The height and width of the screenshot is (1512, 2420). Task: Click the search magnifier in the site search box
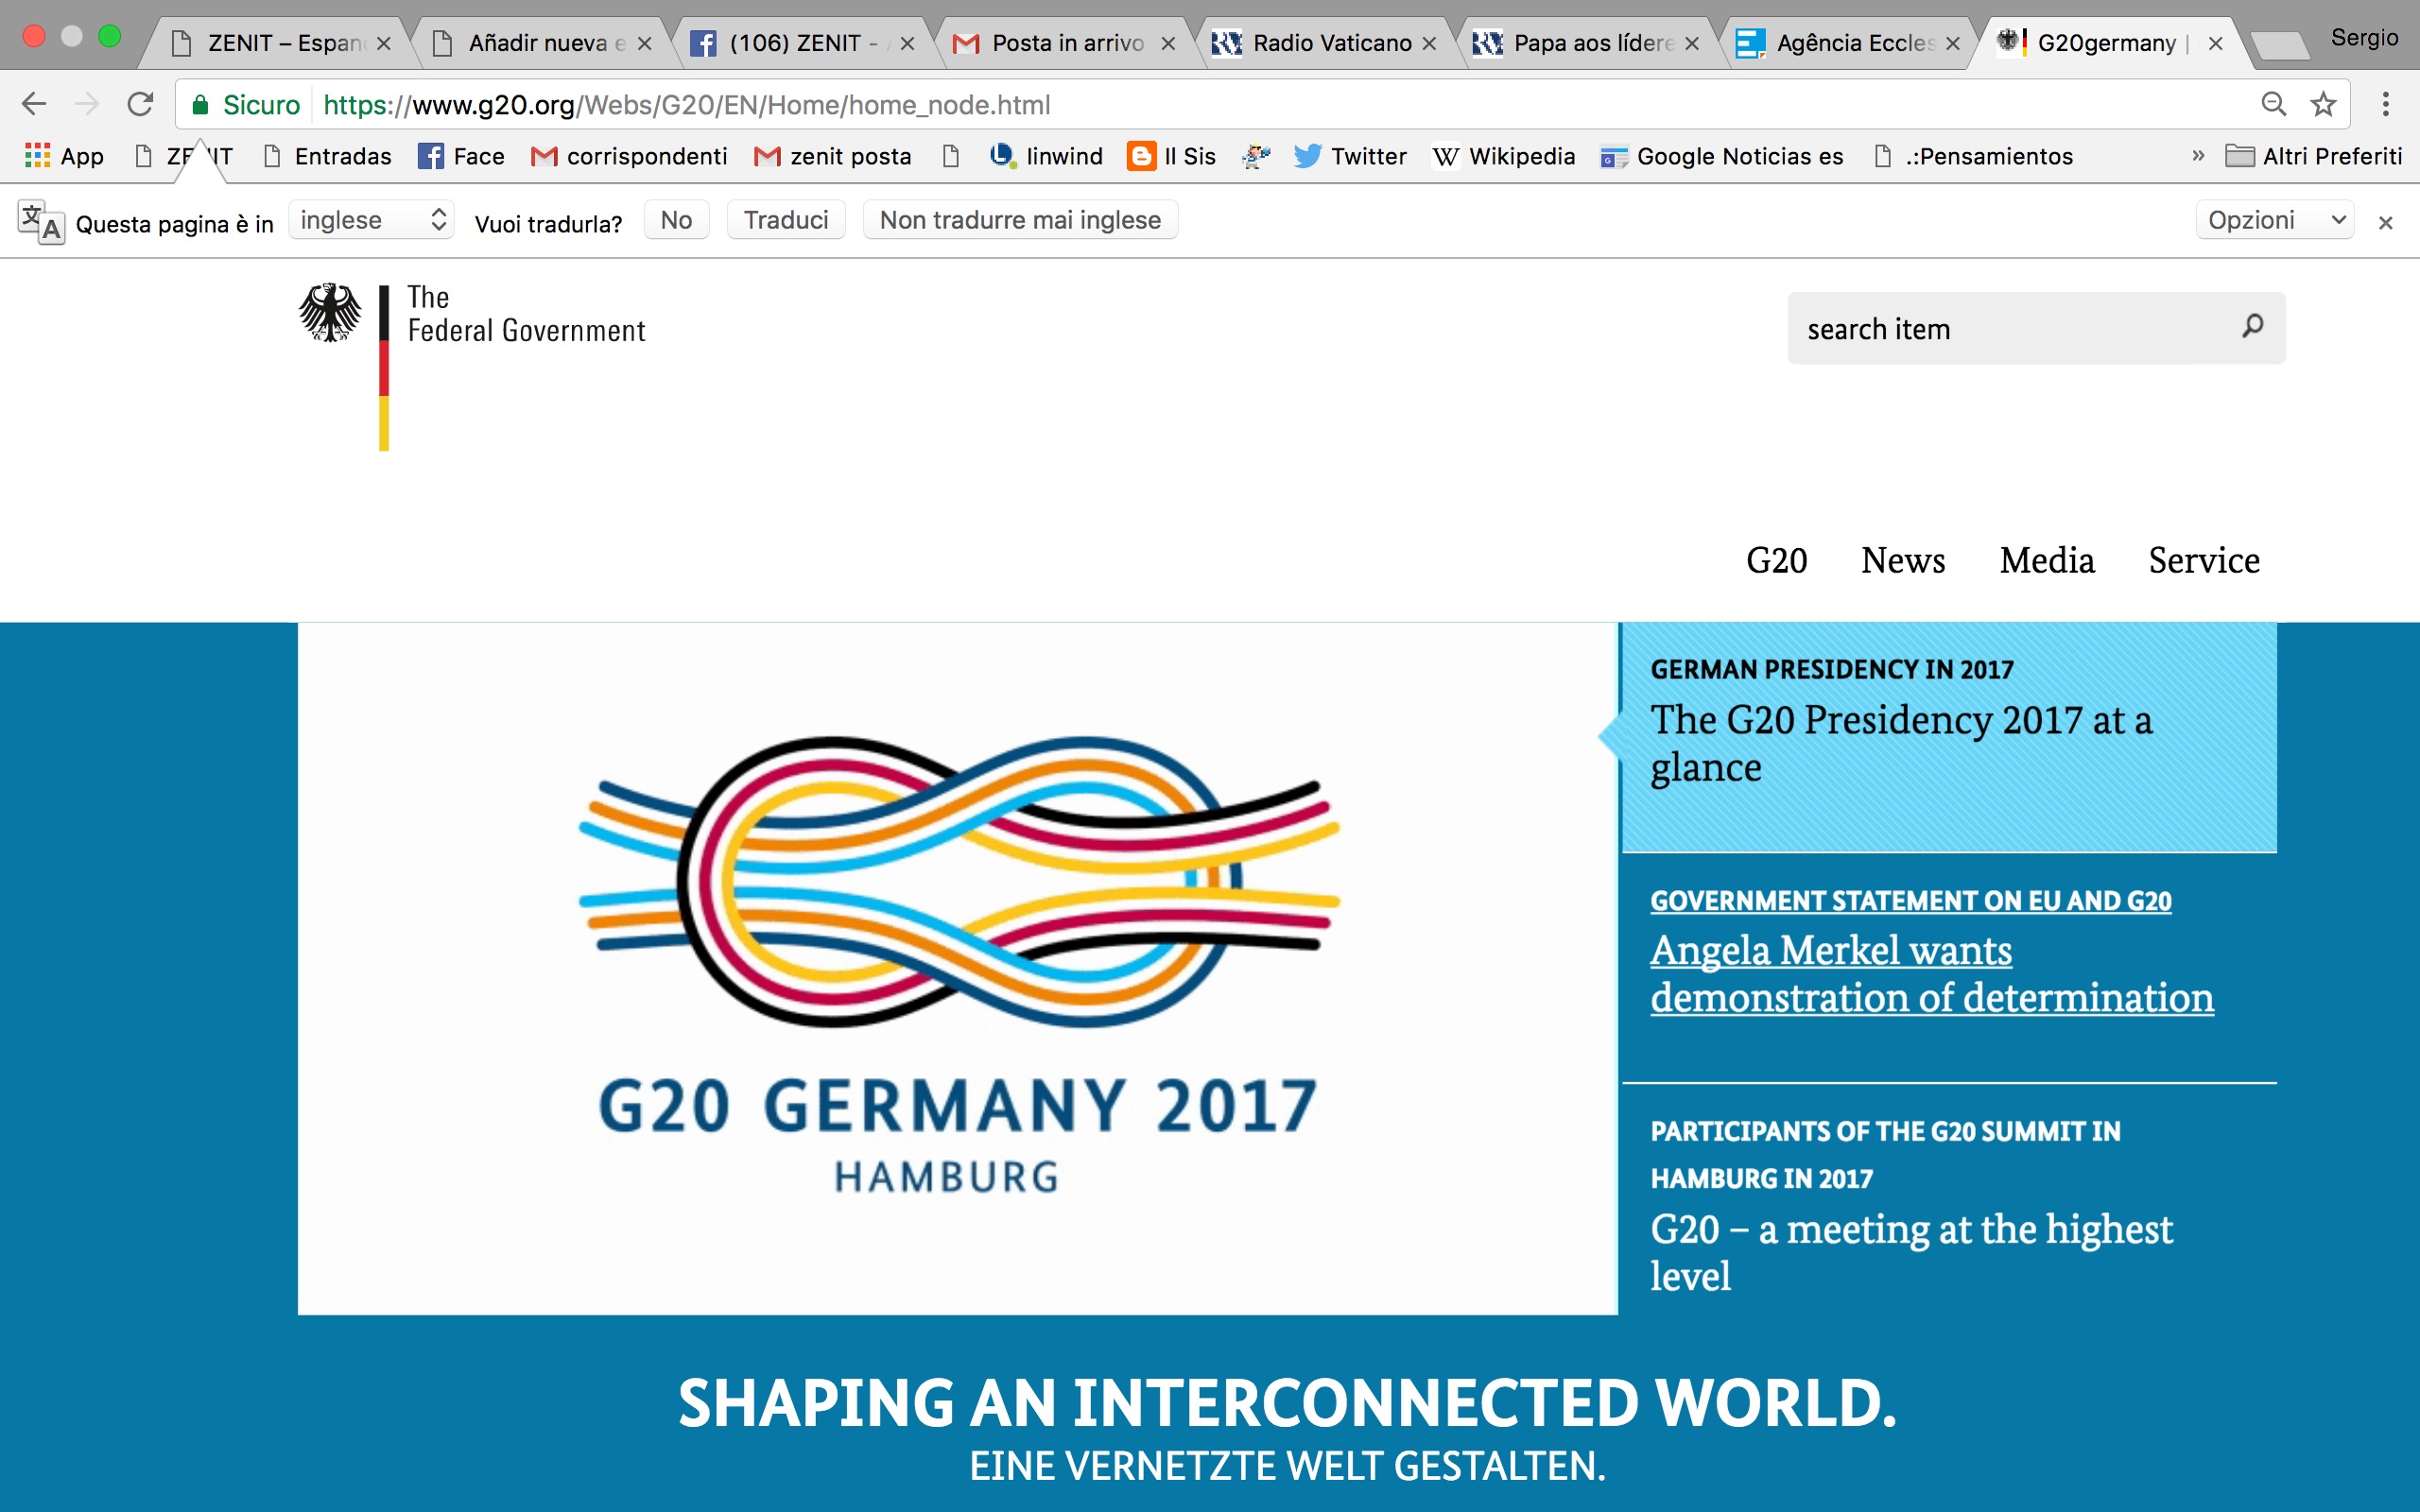click(x=2252, y=326)
